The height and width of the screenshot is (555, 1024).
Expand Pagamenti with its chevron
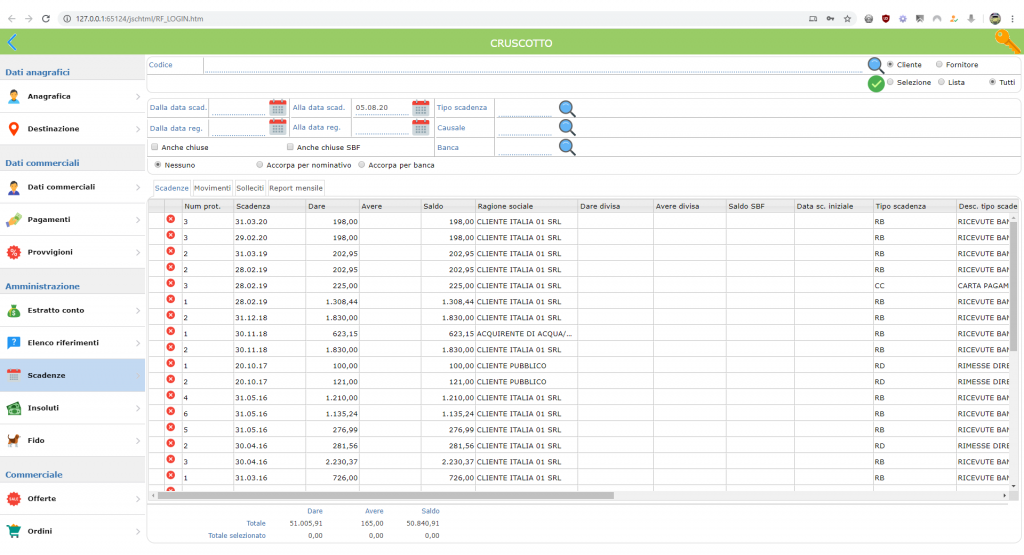pyautogui.click(x=138, y=220)
